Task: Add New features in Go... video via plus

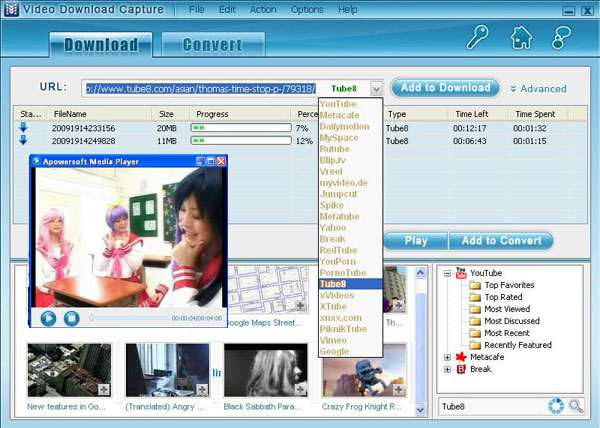Action: coord(103,390)
